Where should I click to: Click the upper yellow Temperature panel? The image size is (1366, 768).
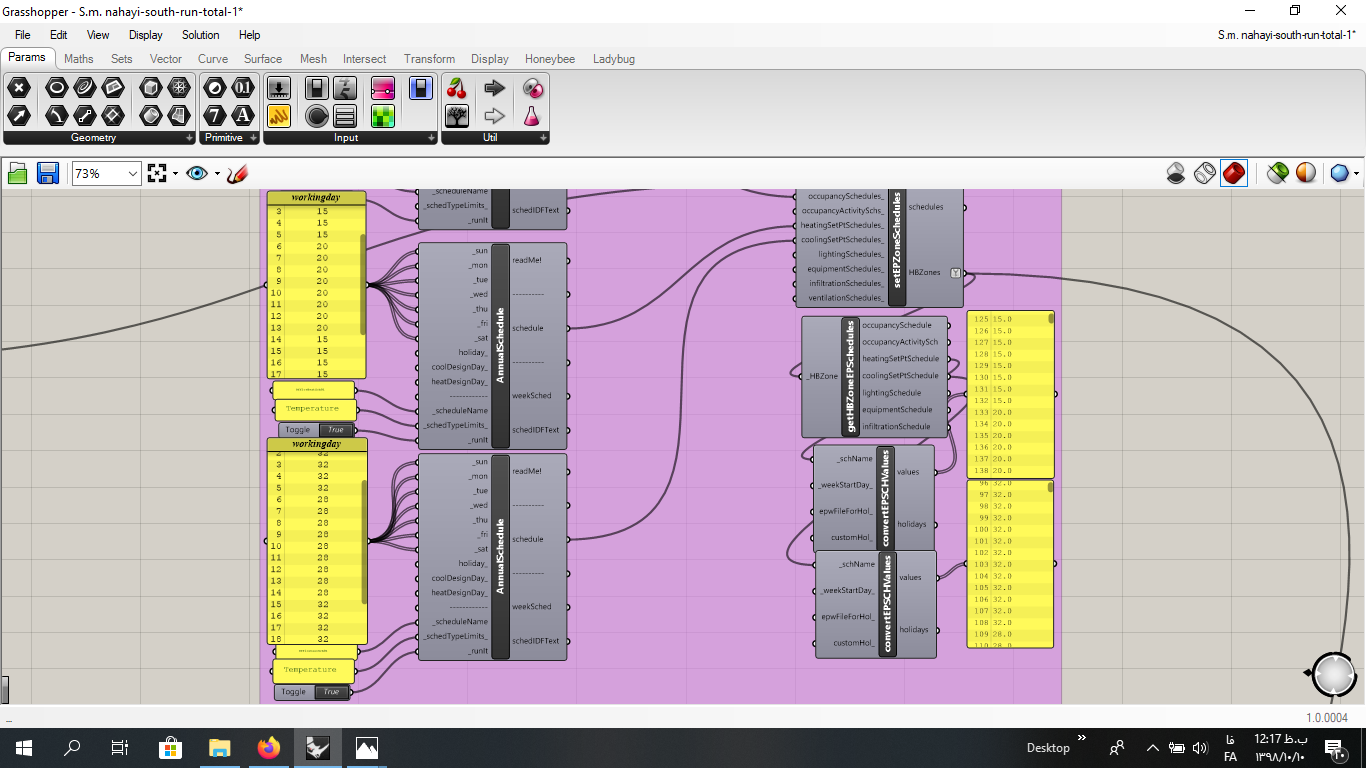[312, 409]
